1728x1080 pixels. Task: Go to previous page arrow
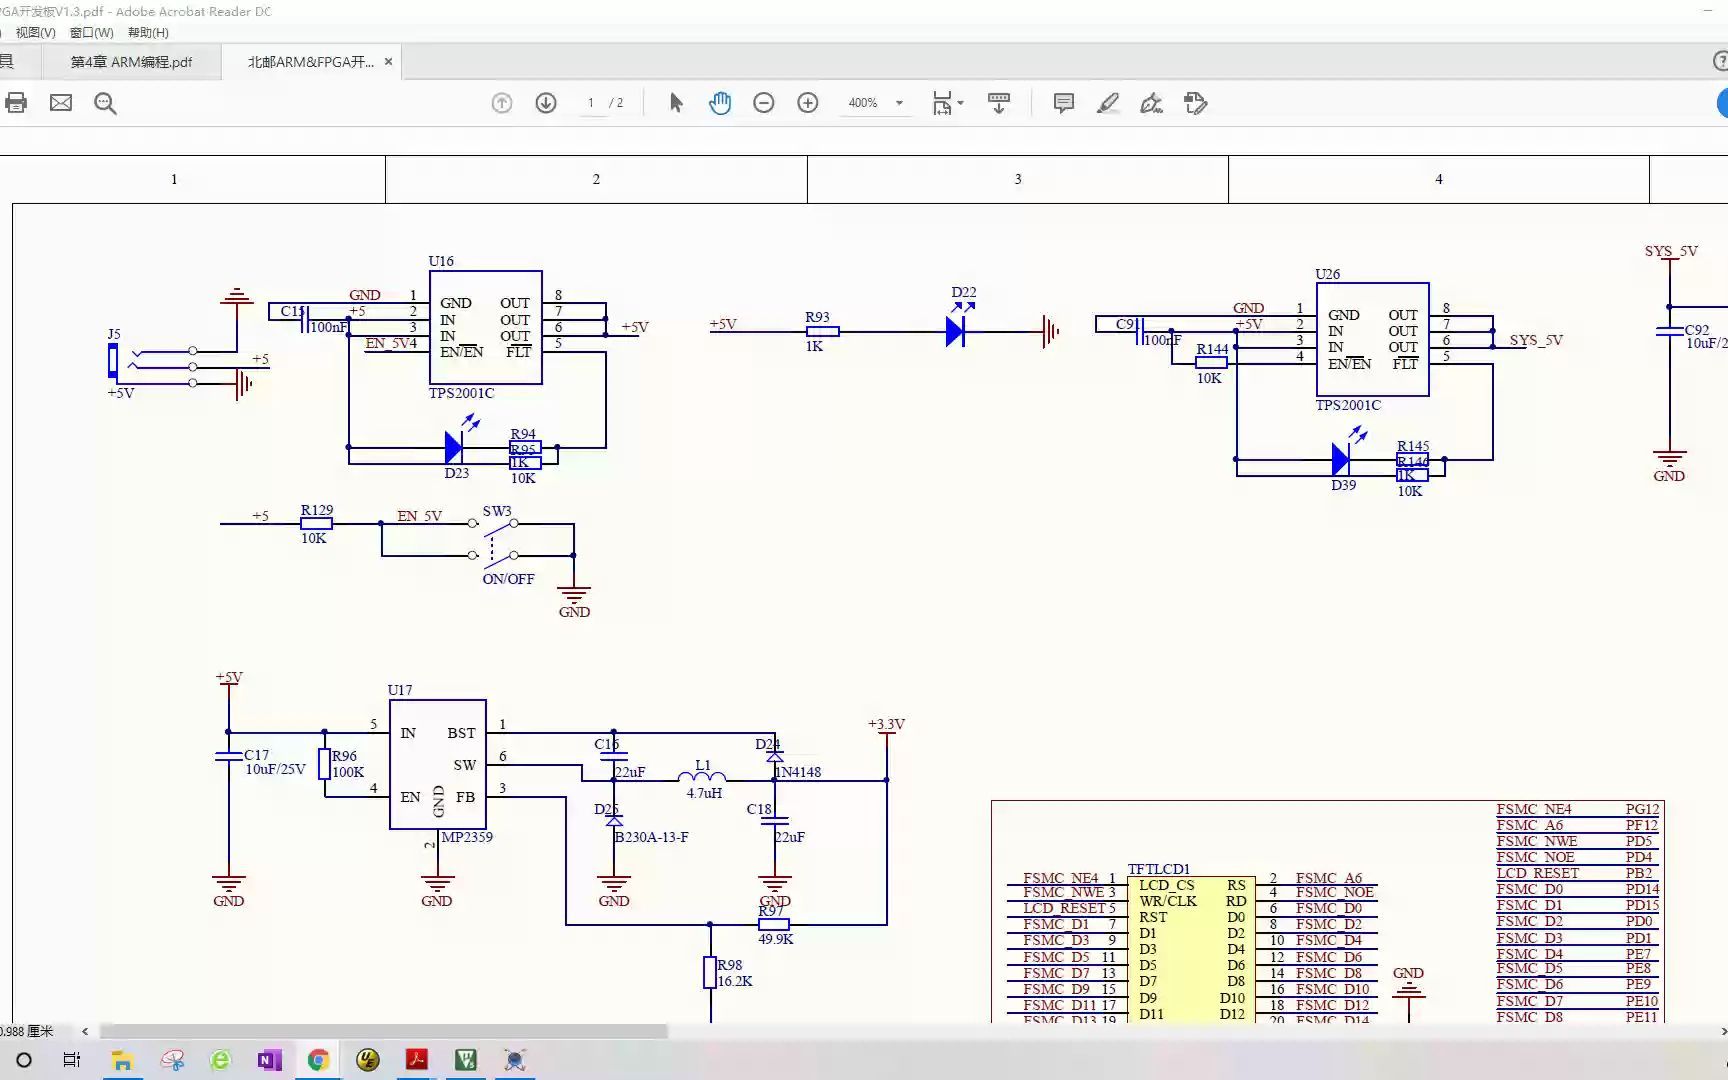click(502, 103)
